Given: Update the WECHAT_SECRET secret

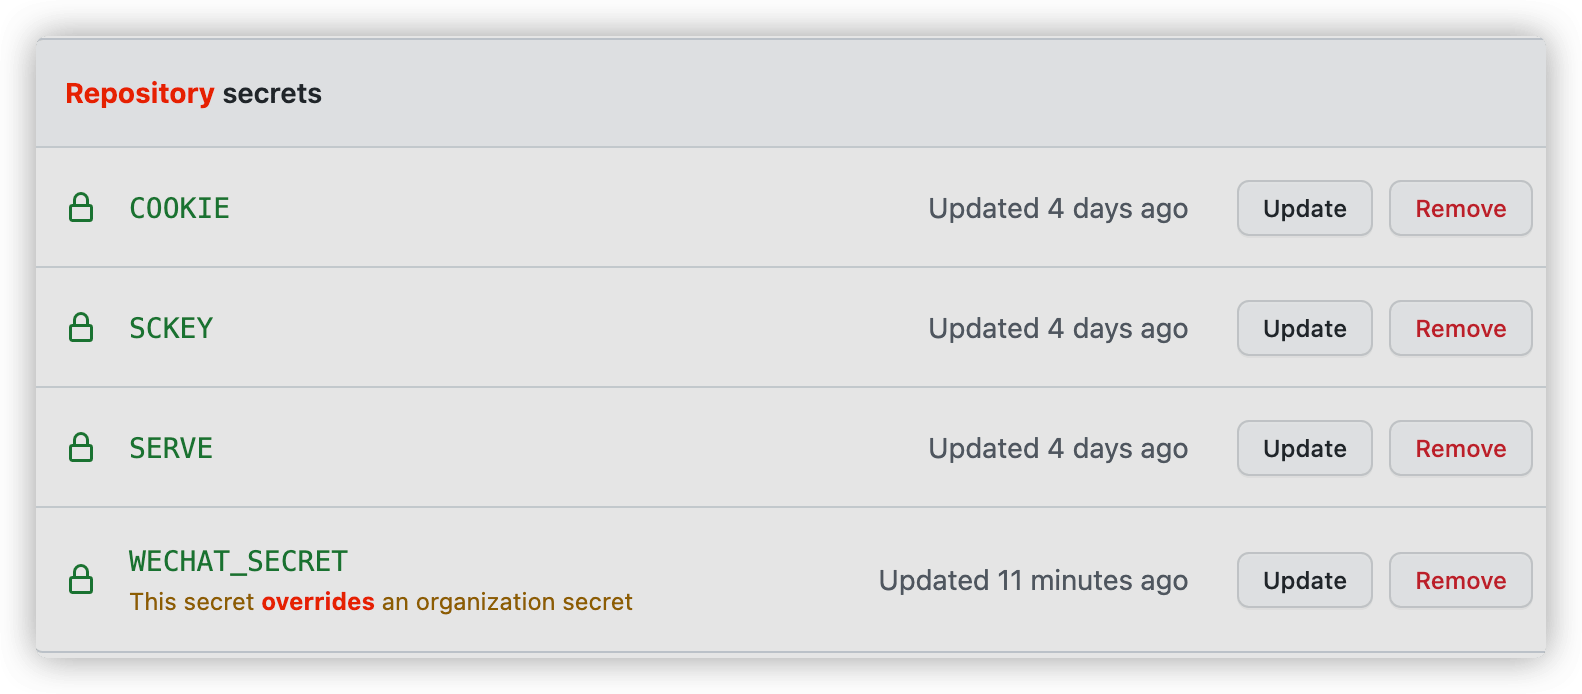Looking at the screenshot, I should [1305, 580].
